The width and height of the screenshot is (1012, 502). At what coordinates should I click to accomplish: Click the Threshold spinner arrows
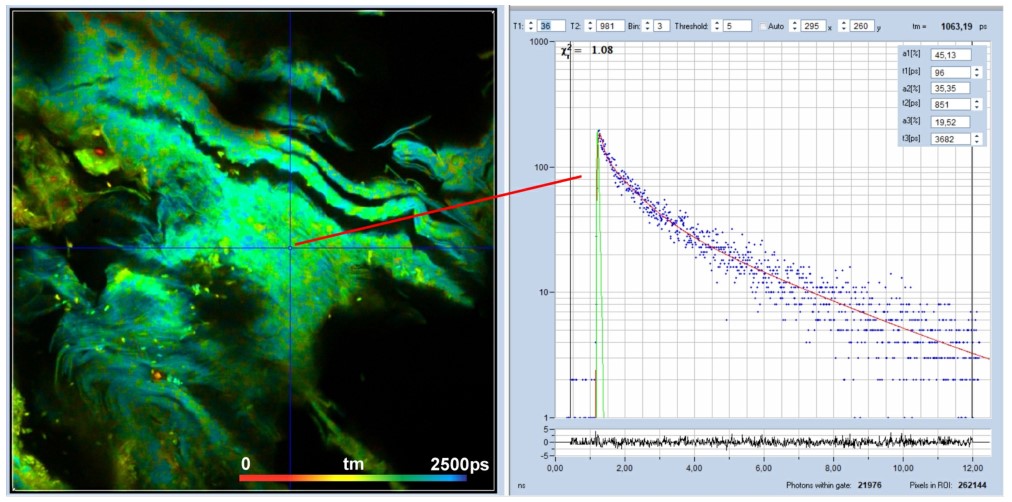pyautogui.click(x=717, y=25)
